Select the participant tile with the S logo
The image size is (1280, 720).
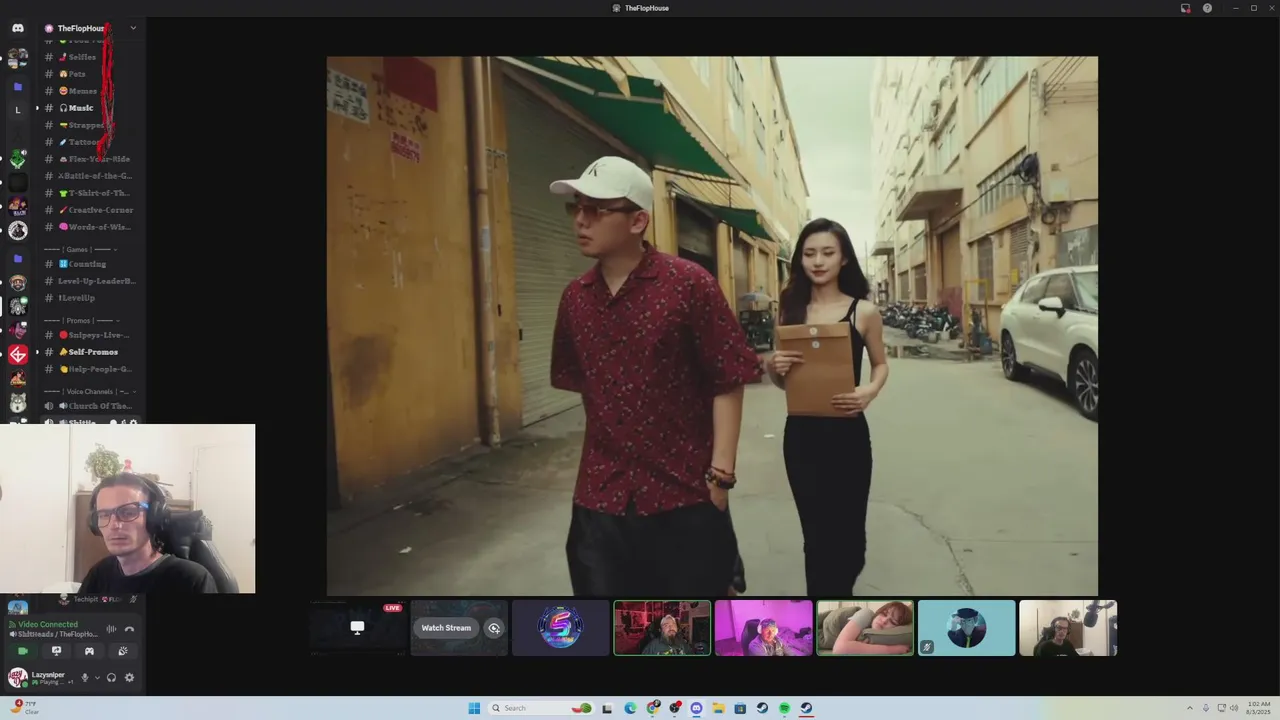pyautogui.click(x=561, y=628)
